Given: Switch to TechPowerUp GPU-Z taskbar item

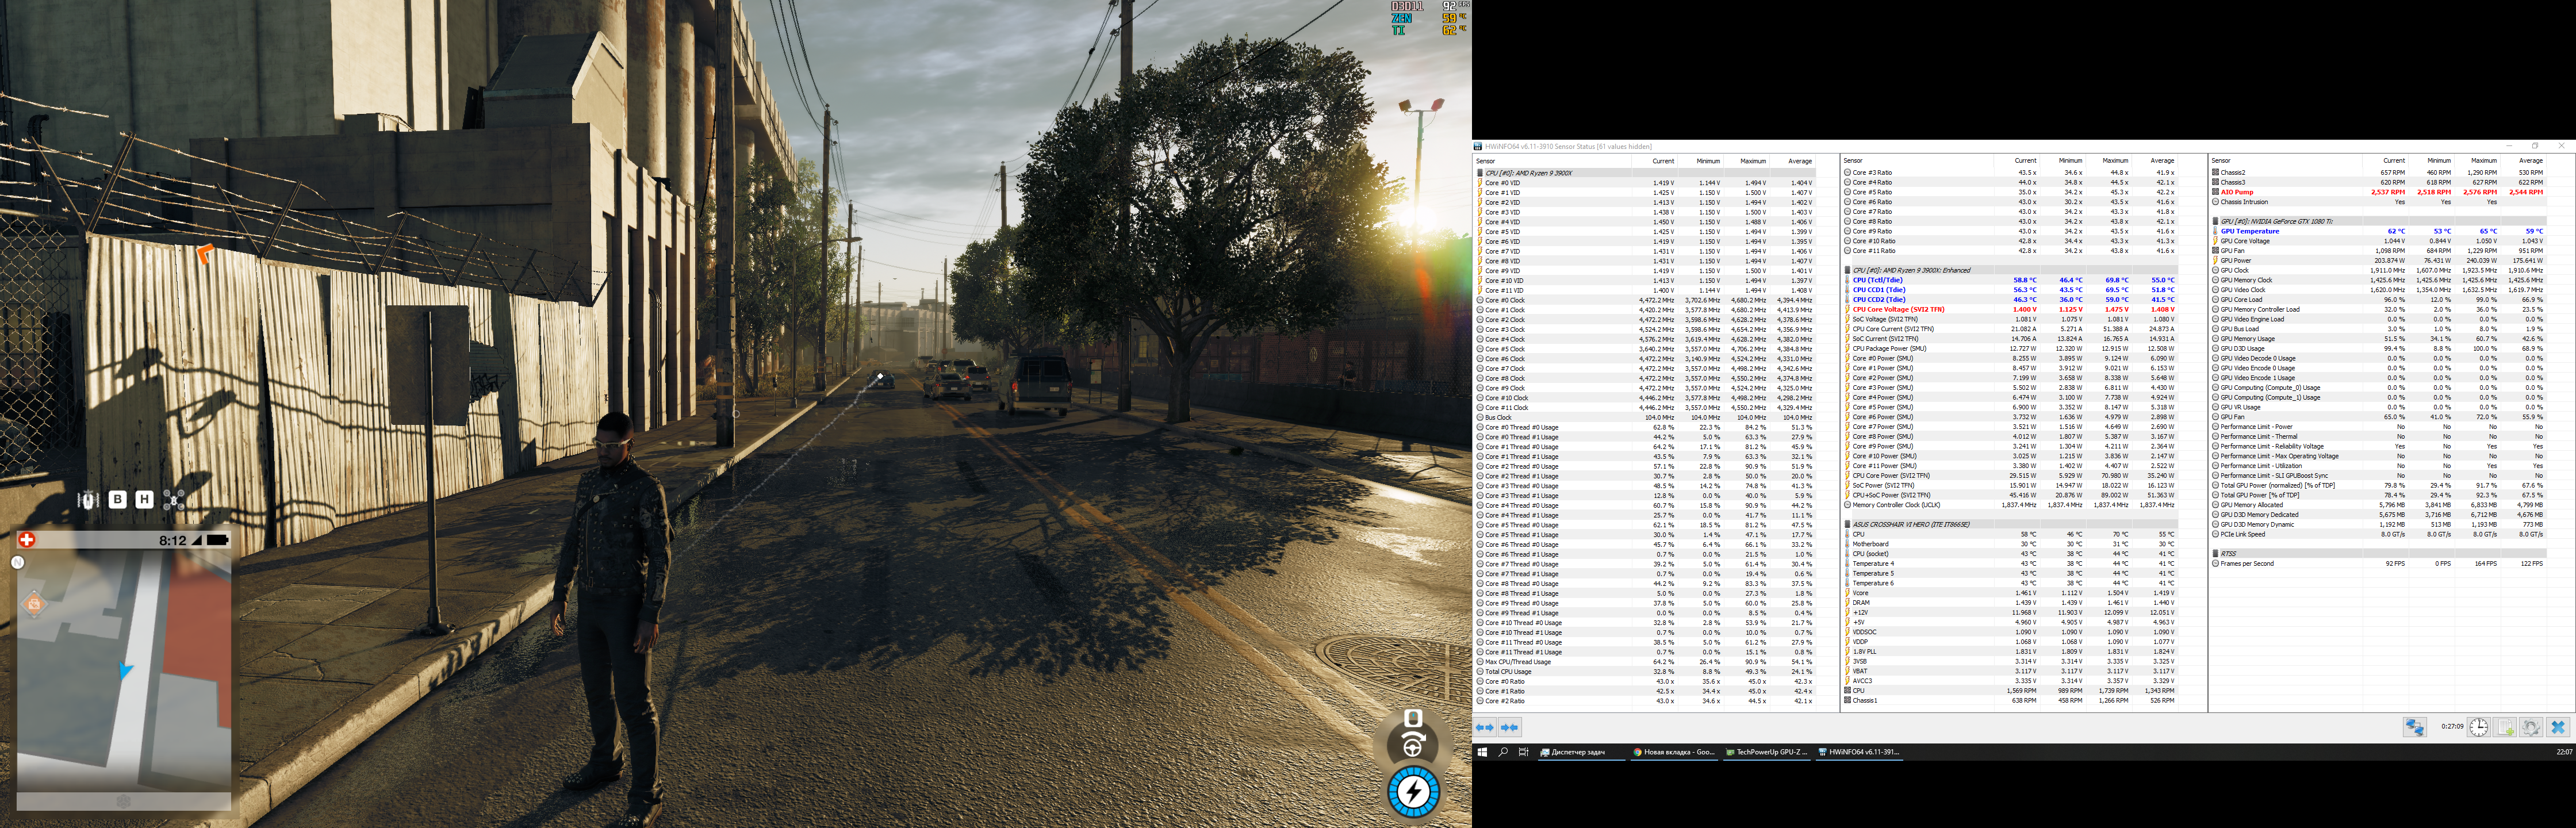Looking at the screenshot, I should pyautogui.click(x=1765, y=752).
